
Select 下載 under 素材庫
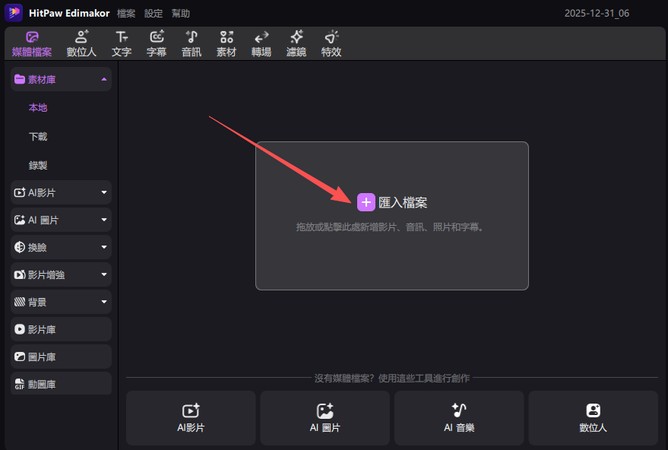[x=38, y=136]
